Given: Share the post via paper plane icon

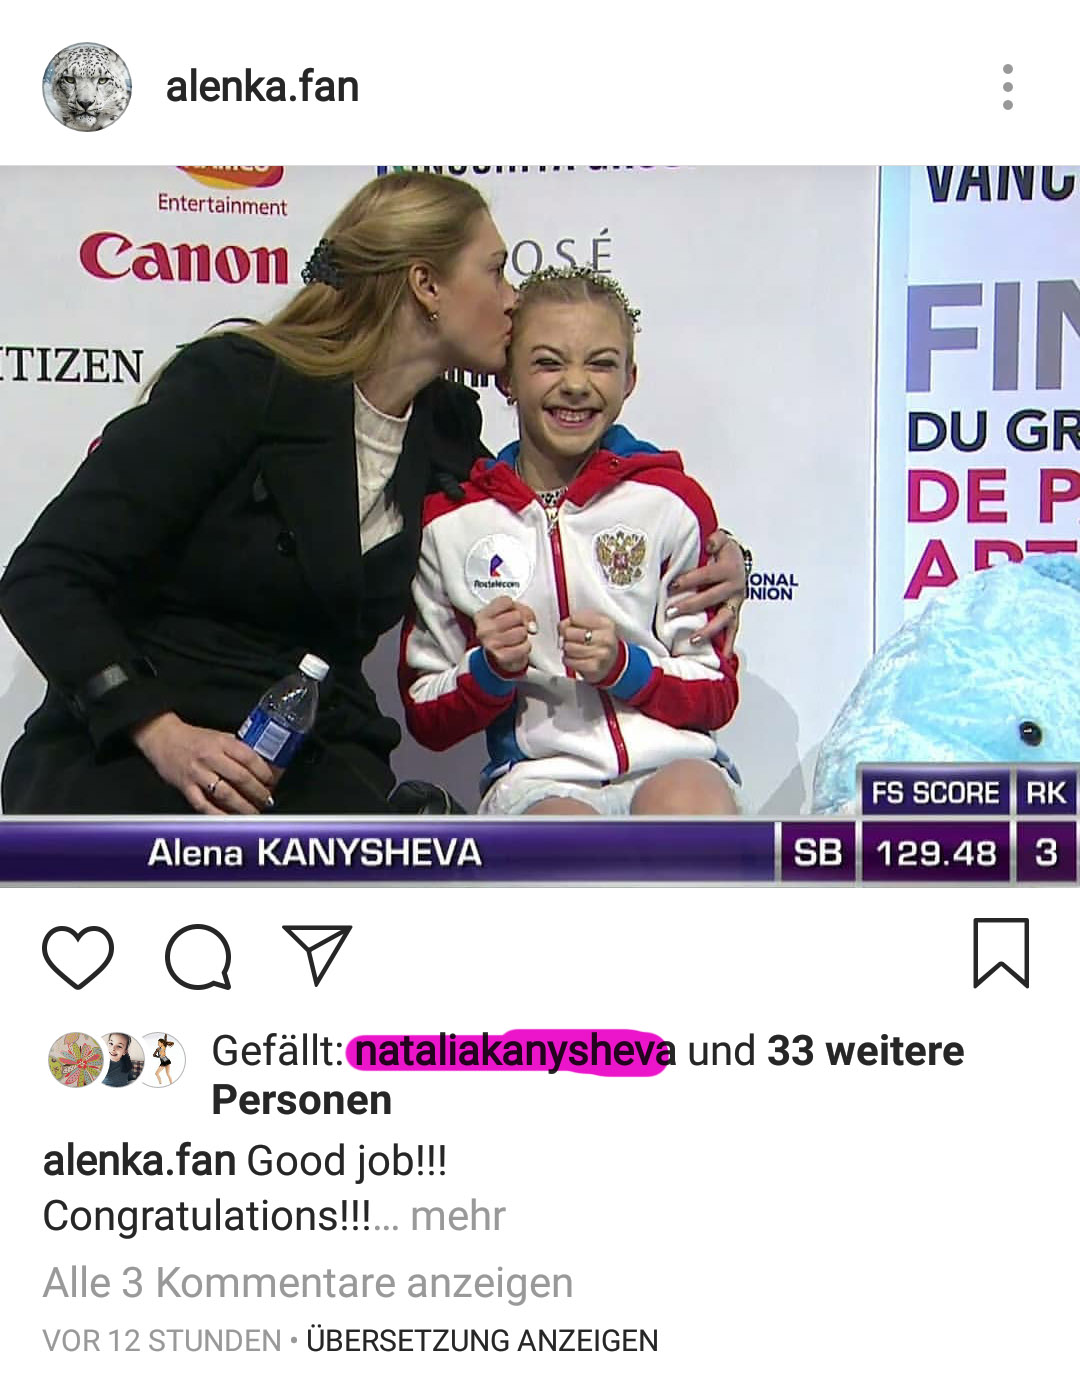Looking at the screenshot, I should point(317,954).
